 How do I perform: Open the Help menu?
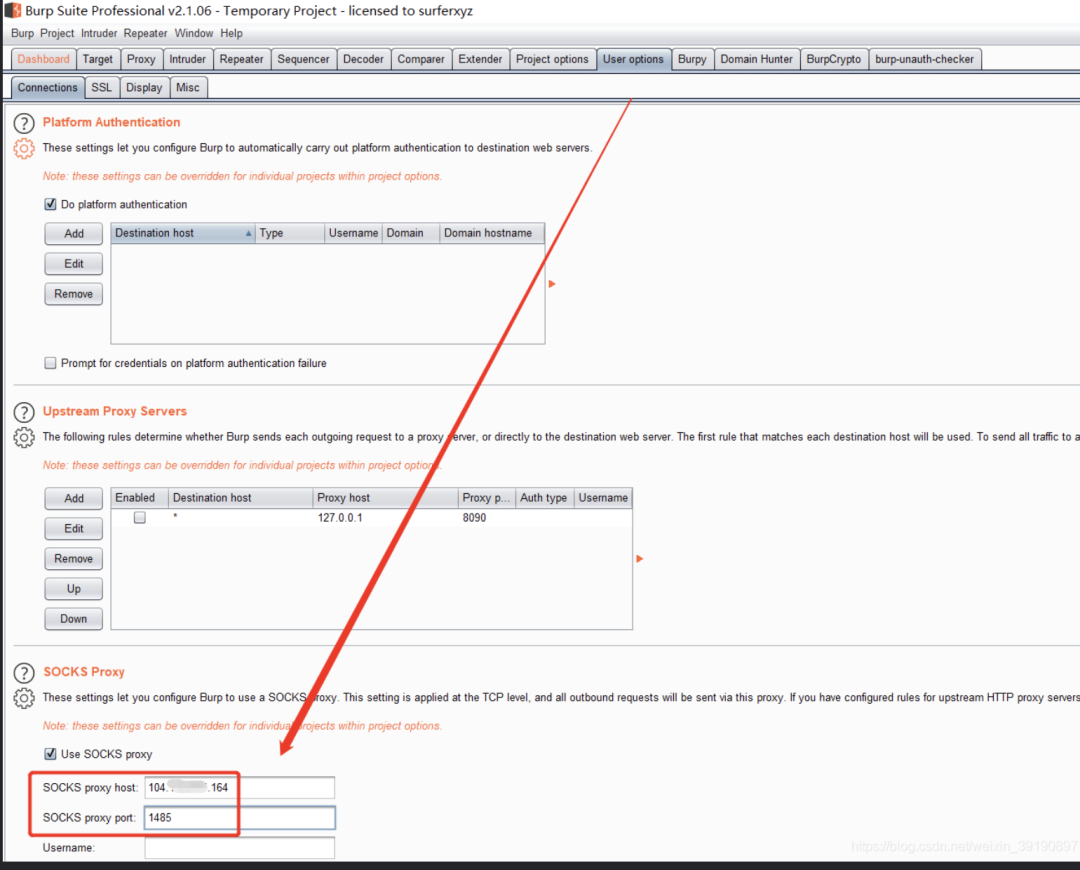click(231, 33)
